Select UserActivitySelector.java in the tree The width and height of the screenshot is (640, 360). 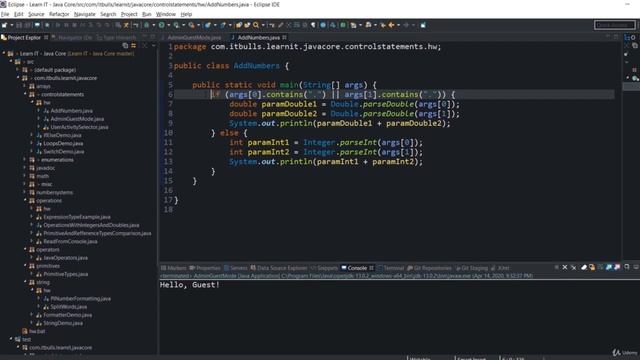click(79, 127)
